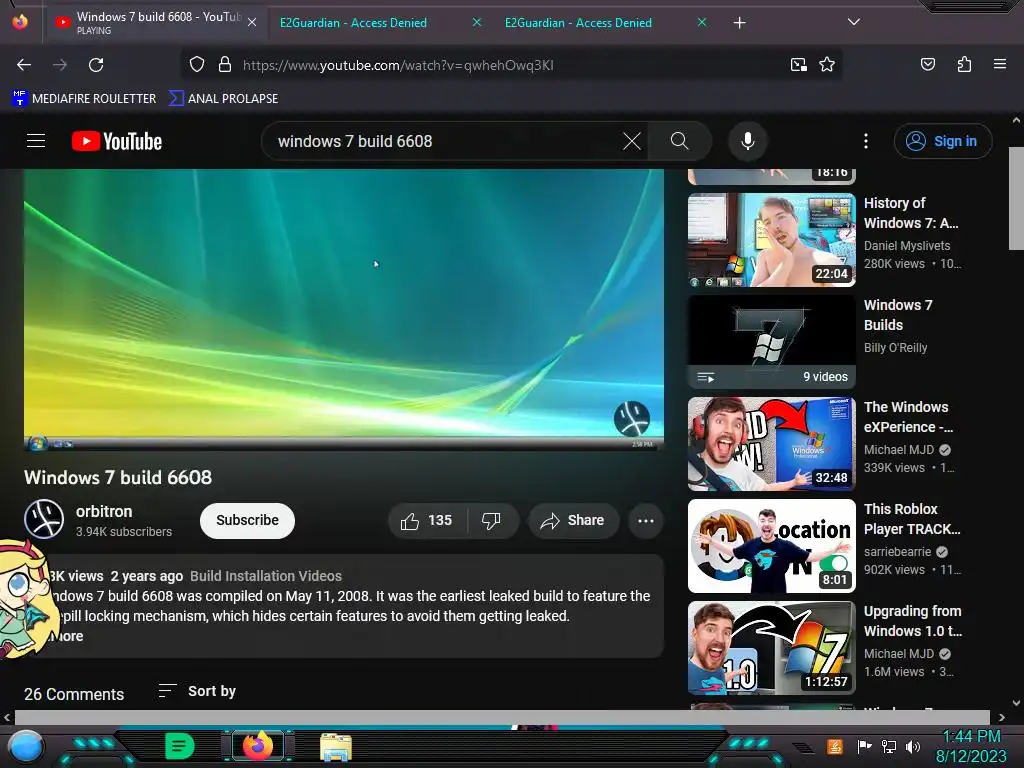The height and width of the screenshot is (768, 1024).
Task: Dislike the video with thumbs down
Action: coord(491,520)
